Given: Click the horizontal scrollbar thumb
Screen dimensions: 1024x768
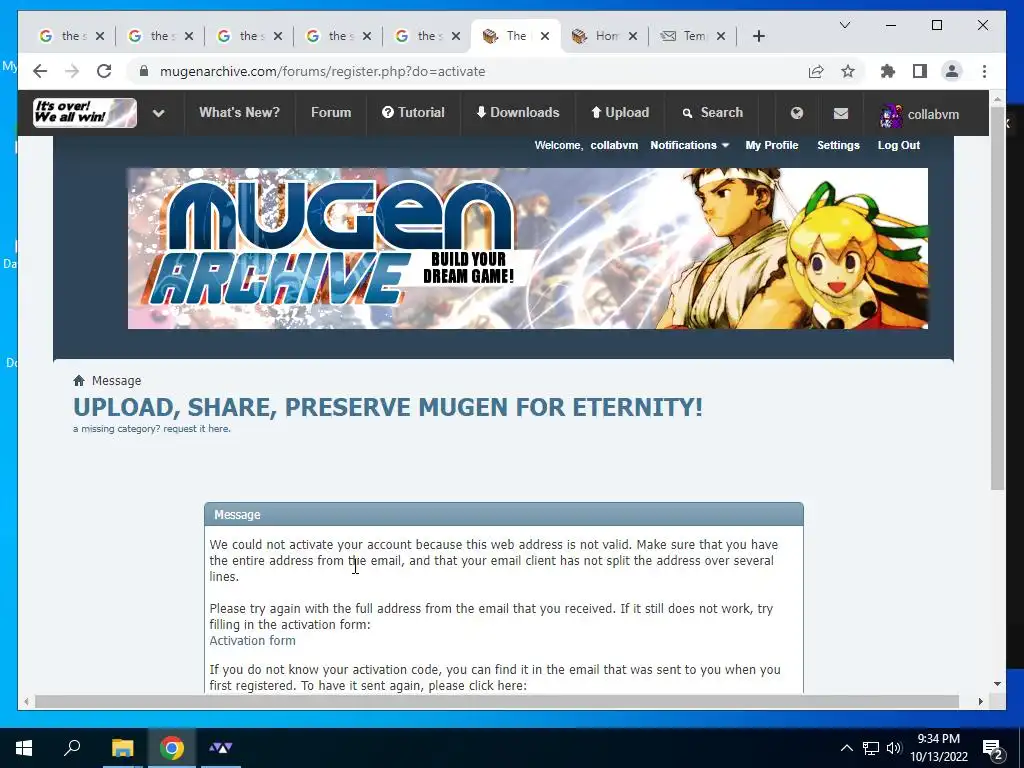Looking at the screenshot, I should pyautogui.click(x=496, y=701).
